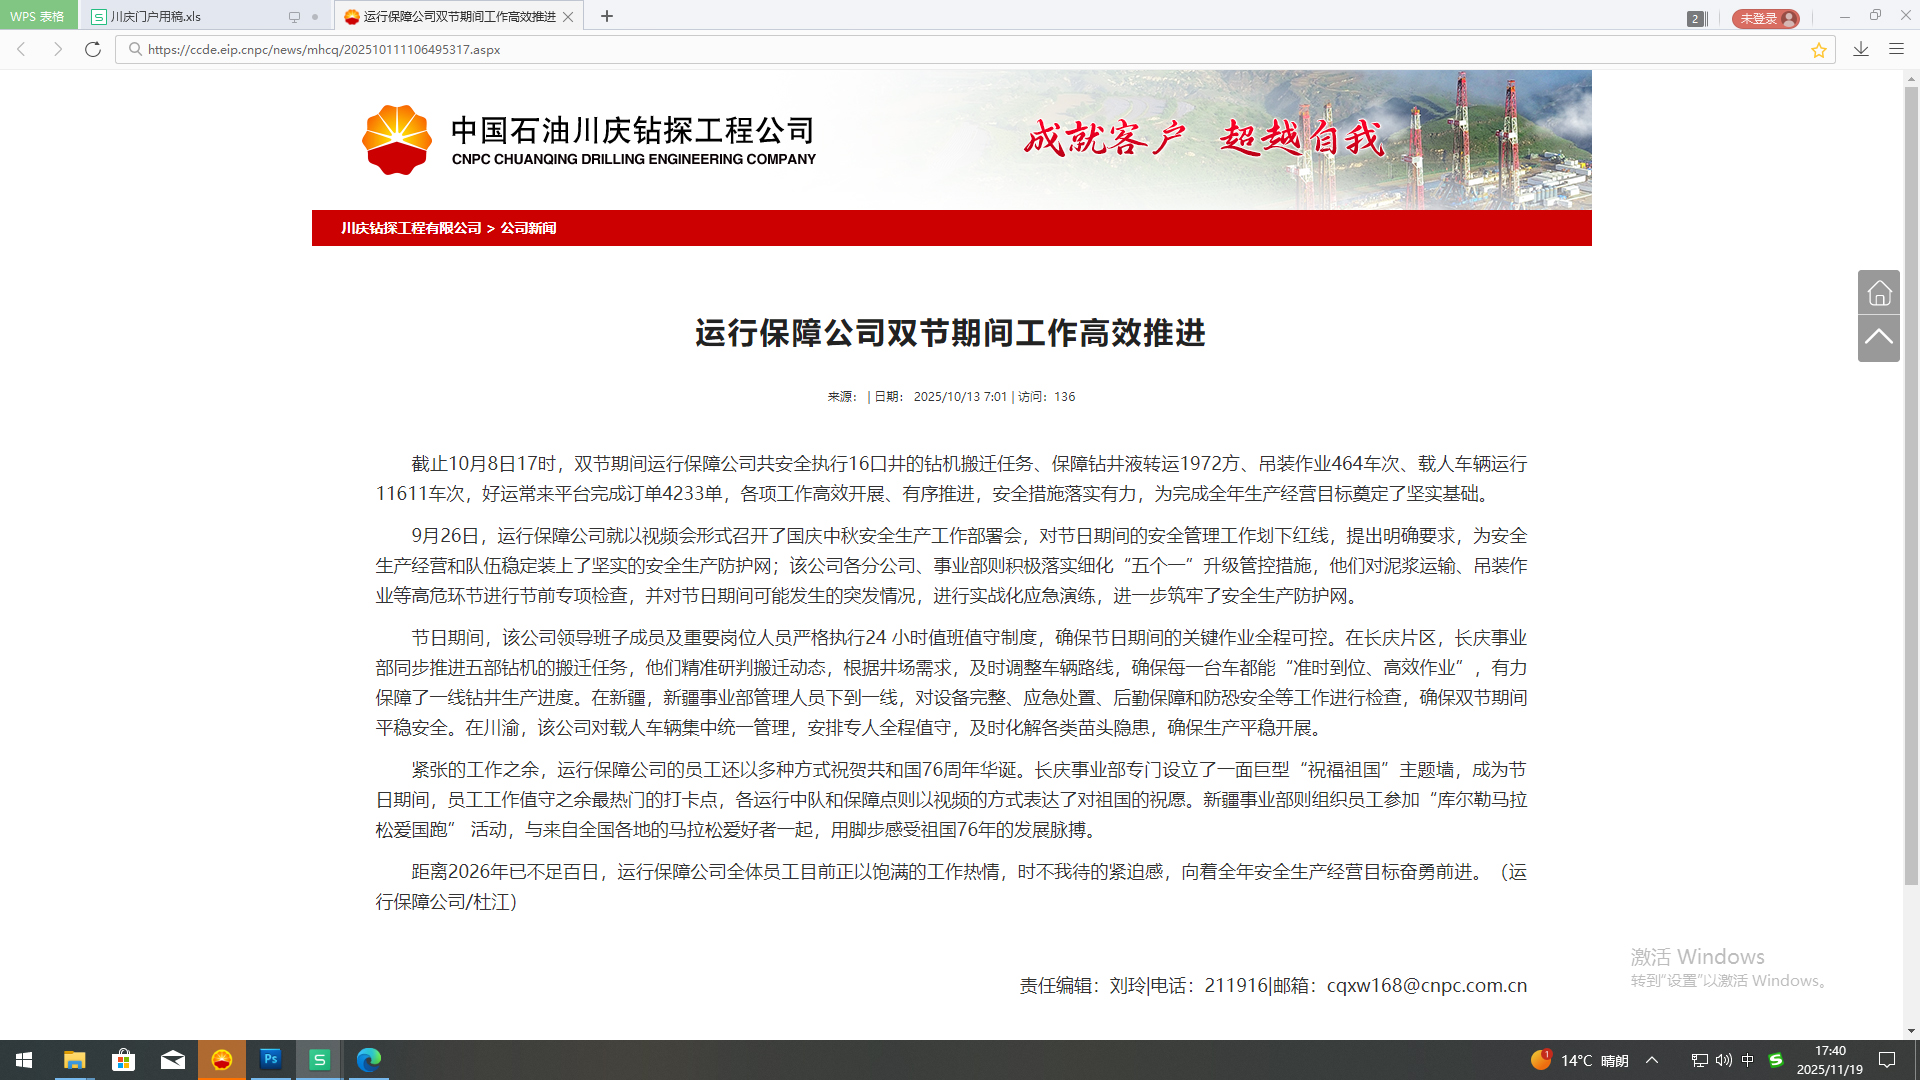Image resolution: width=1920 pixels, height=1080 pixels.
Task: Open the WPS 表格 app menu
Action: coord(38,16)
